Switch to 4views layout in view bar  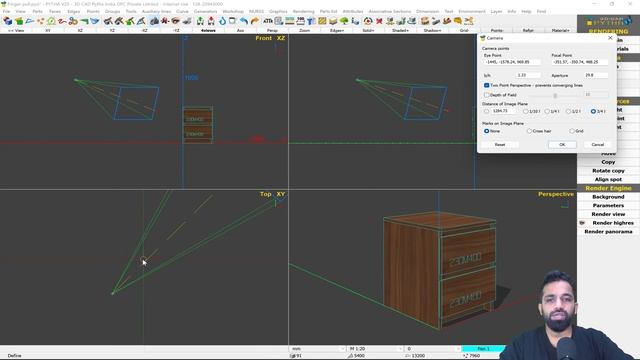point(208,31)
